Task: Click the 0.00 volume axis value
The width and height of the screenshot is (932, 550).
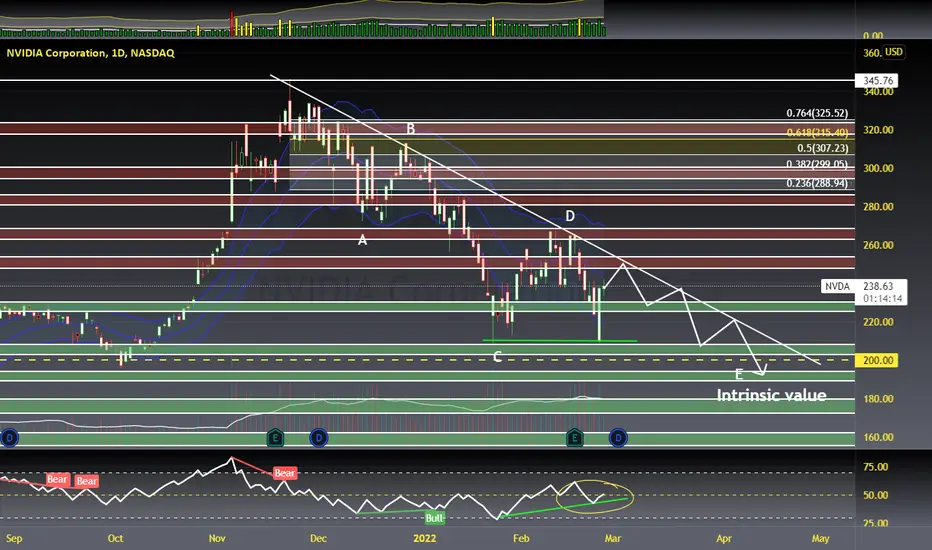Action: 873,36
